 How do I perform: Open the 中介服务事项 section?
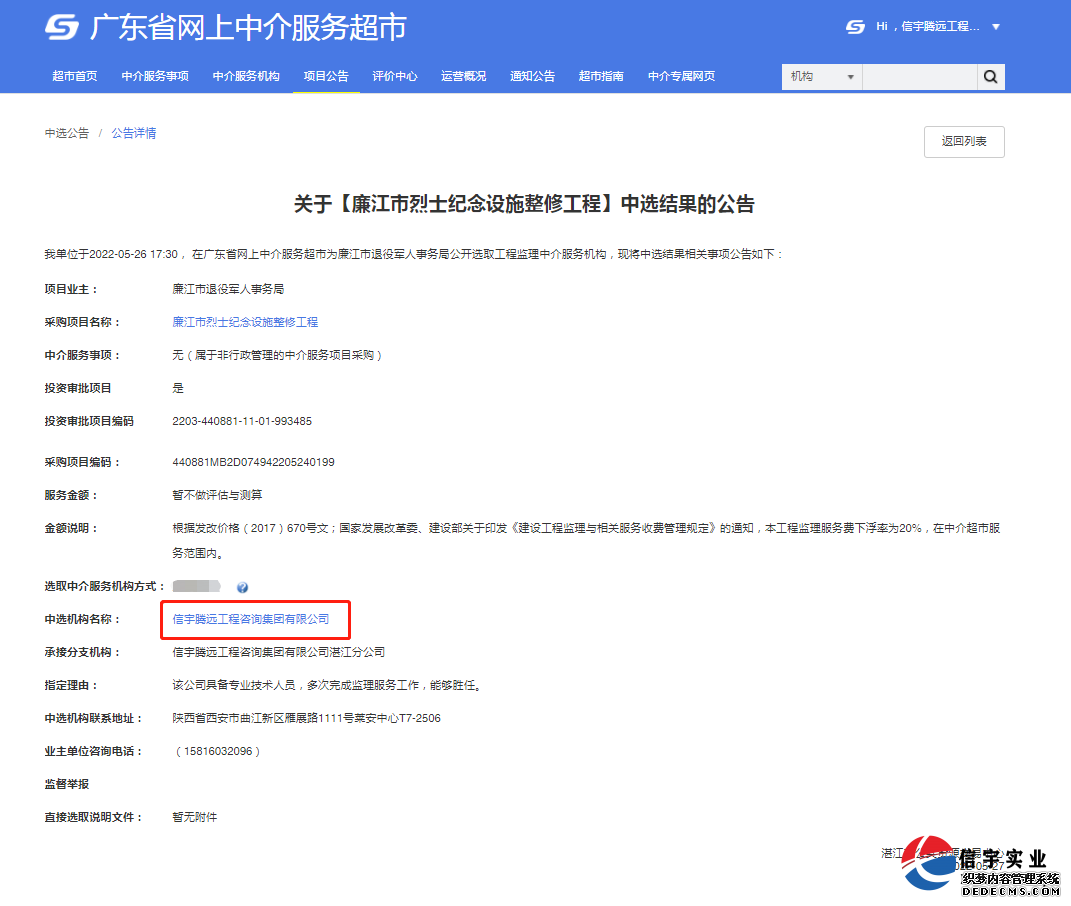[x=154, y=75]
